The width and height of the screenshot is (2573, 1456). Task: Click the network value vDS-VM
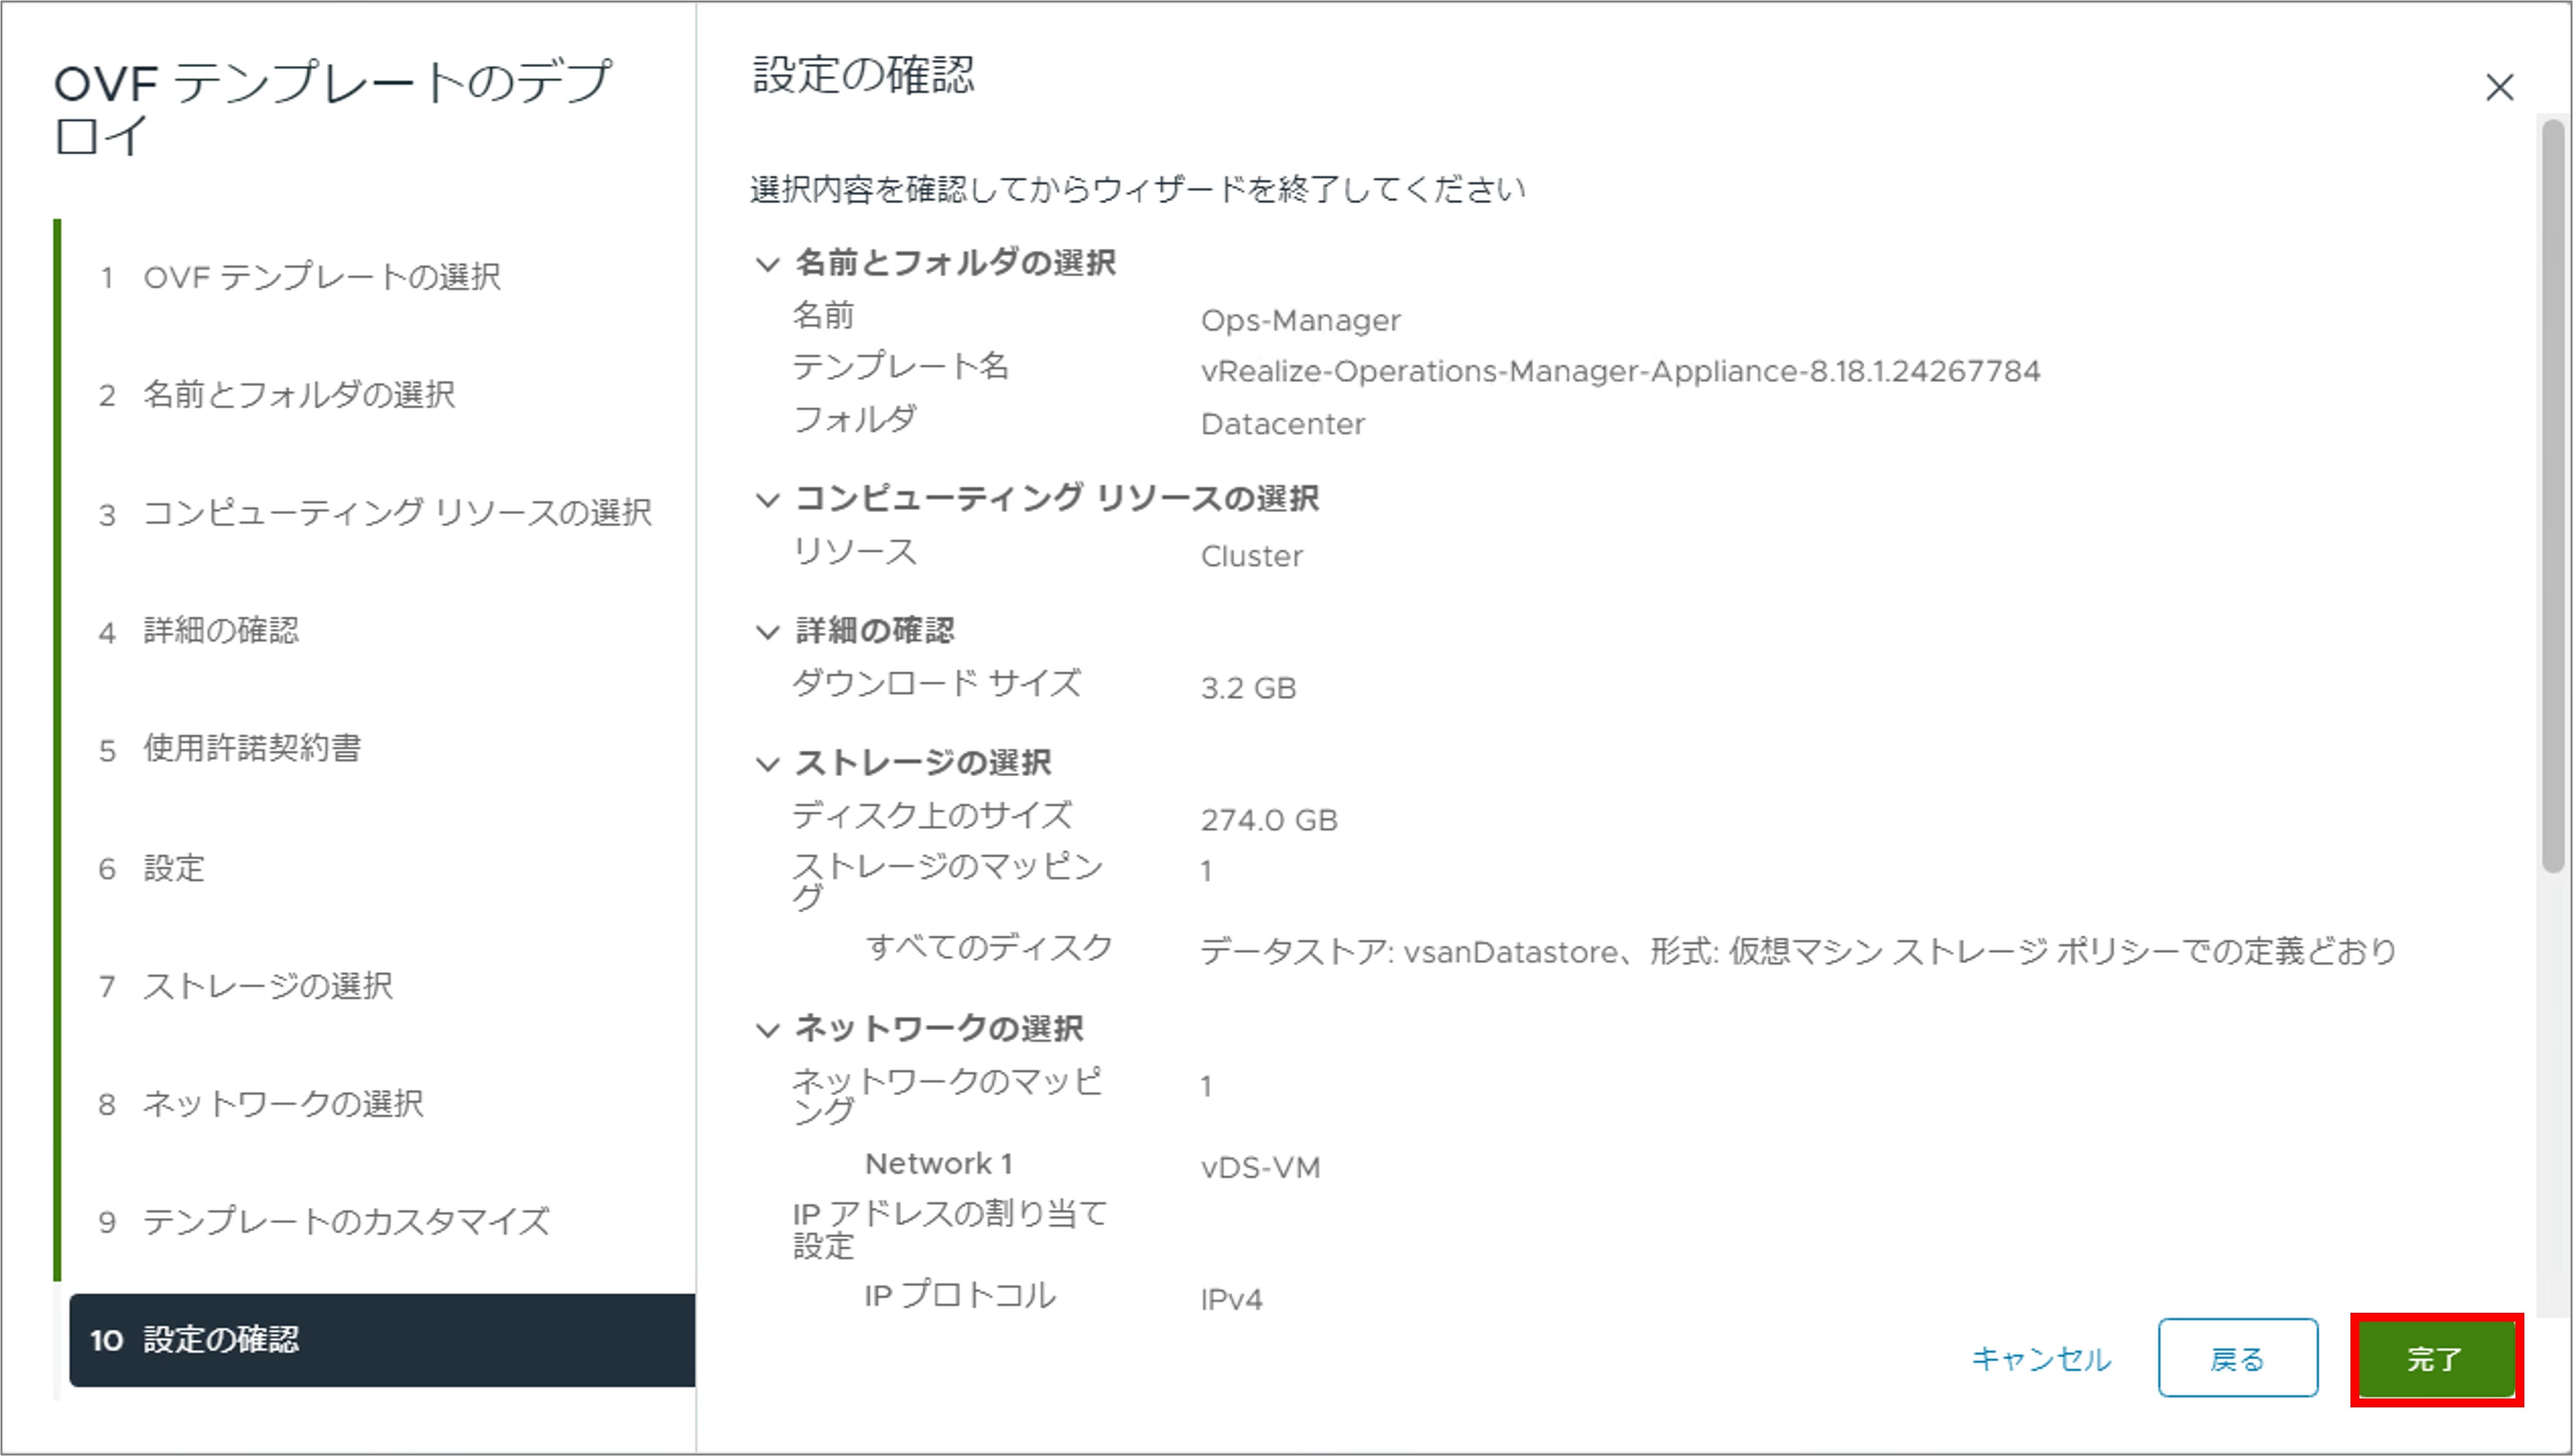click(x=1260, y=1168)
